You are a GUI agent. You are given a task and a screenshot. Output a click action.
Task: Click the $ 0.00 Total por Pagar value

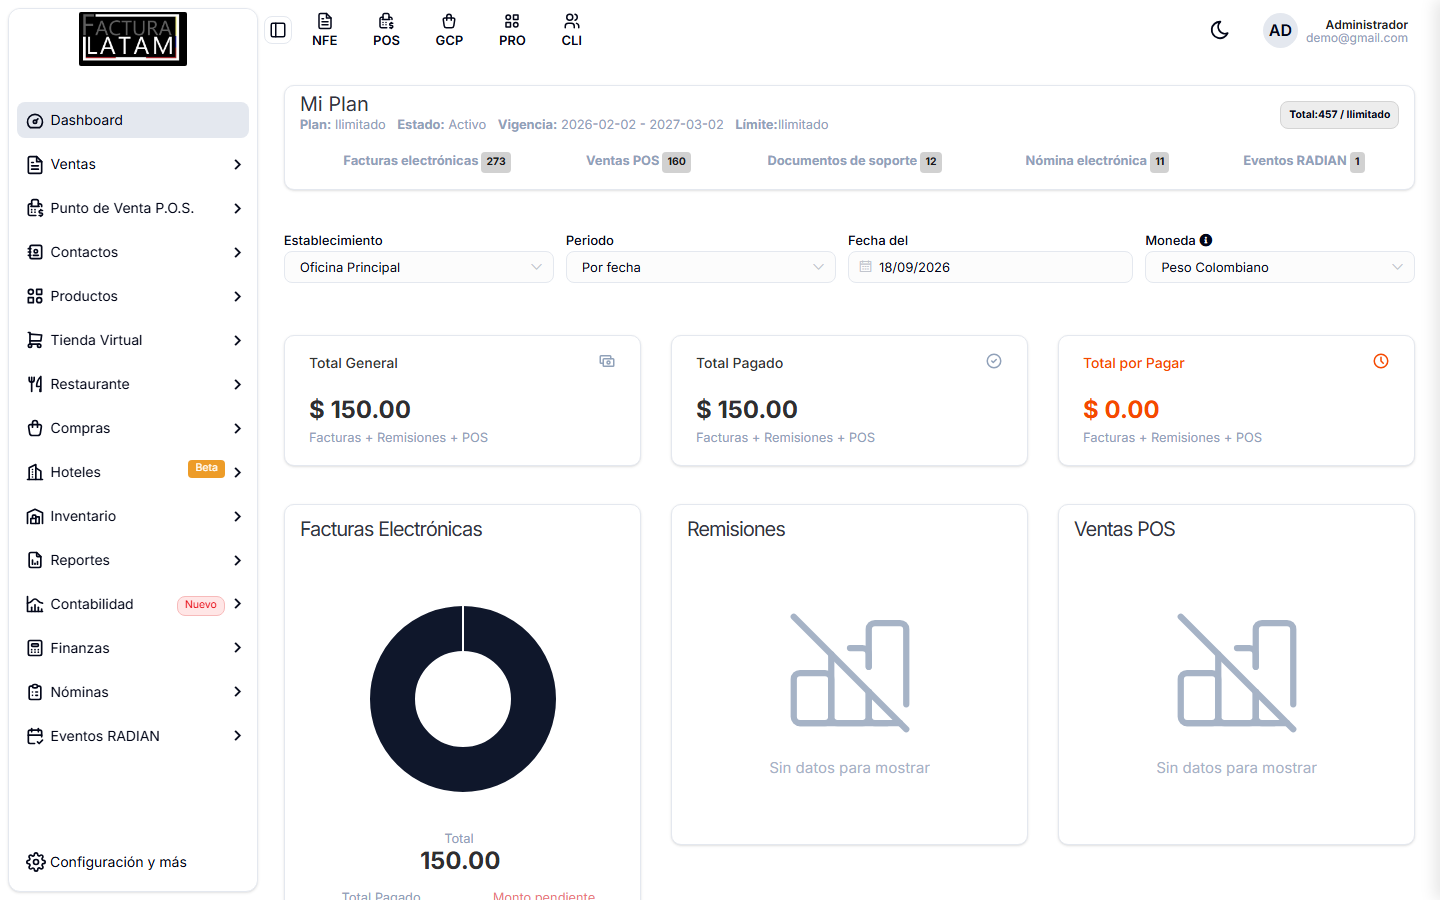(x=1121, y=409)
